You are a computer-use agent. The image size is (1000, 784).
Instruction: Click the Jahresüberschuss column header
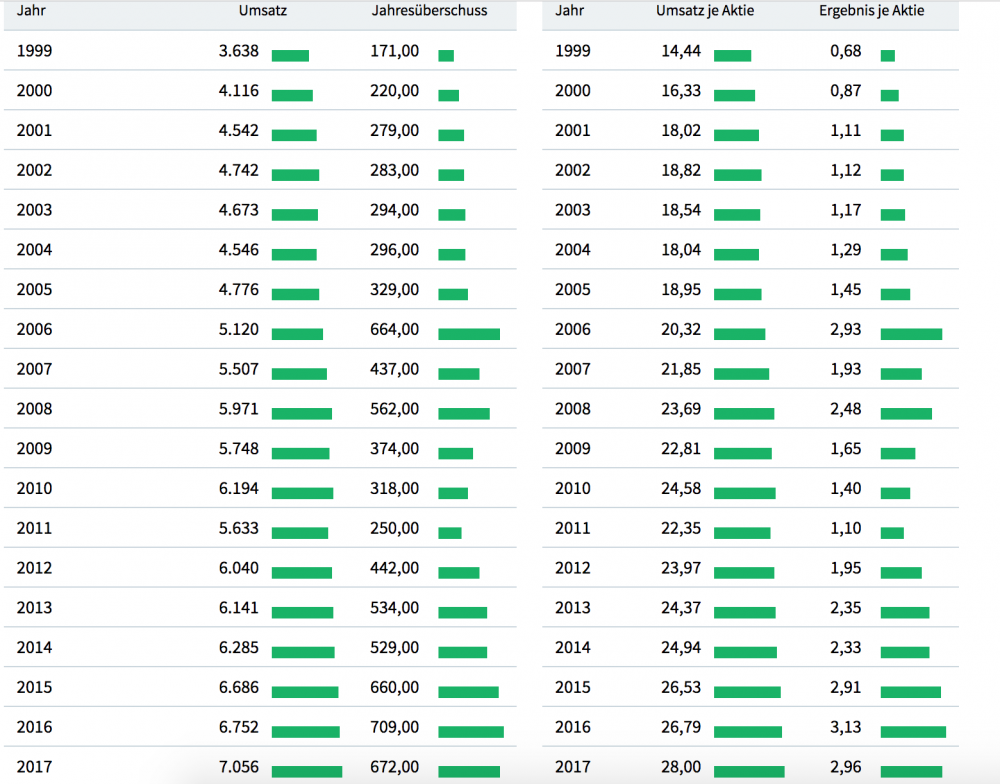tap(429, 10)
